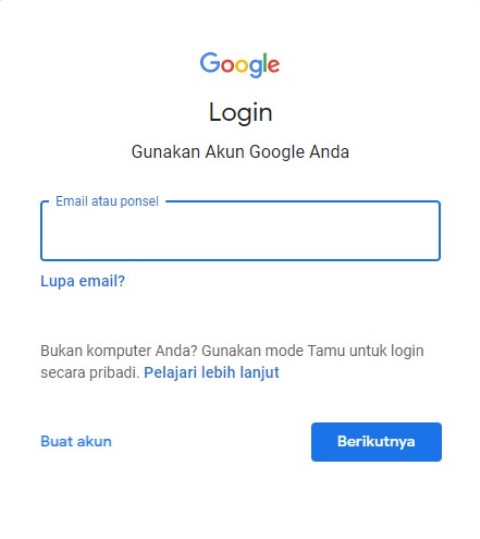The width and height of the screenshot is (480, 539).
Task: Click the green l in Google logo
Action: [265, 63]
